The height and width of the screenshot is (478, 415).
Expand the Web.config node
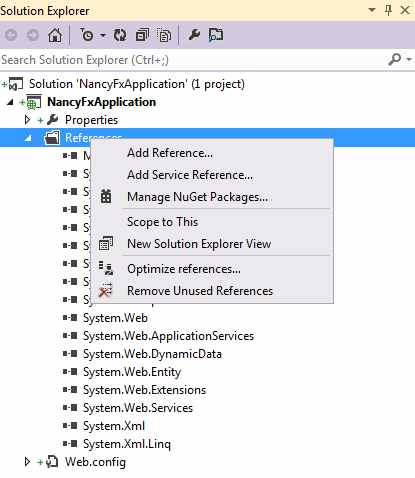coord(28,462)
